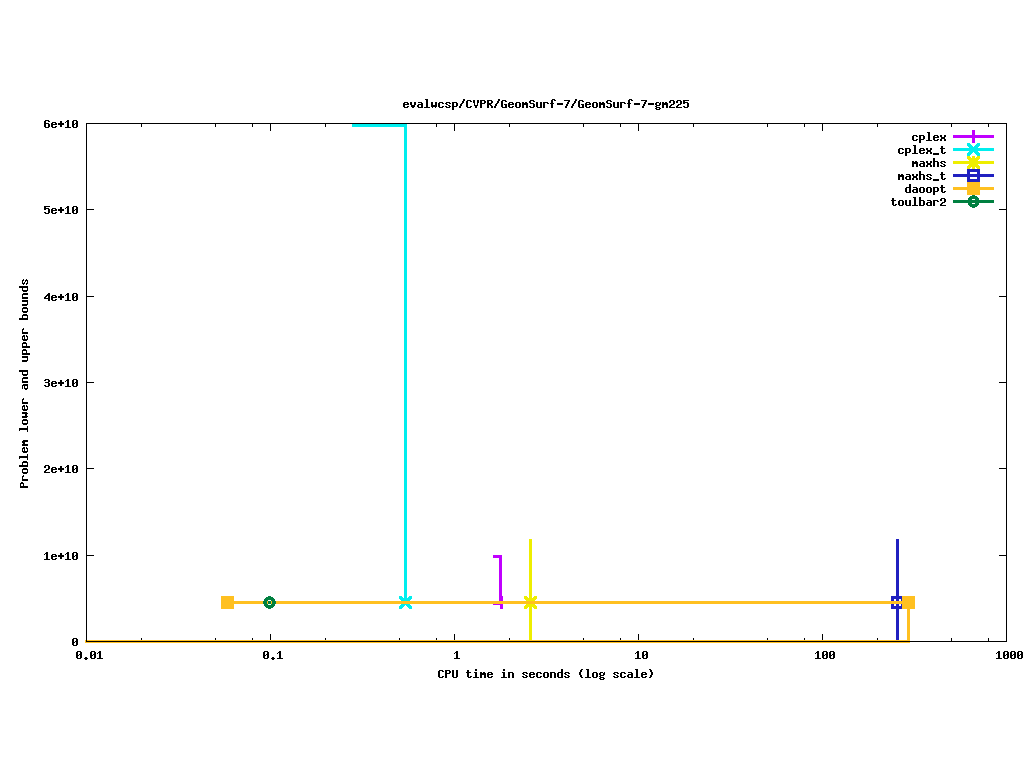1024x768 pixels.
Task: Click the cyan star sample in the legend
Action: (973, 150)
